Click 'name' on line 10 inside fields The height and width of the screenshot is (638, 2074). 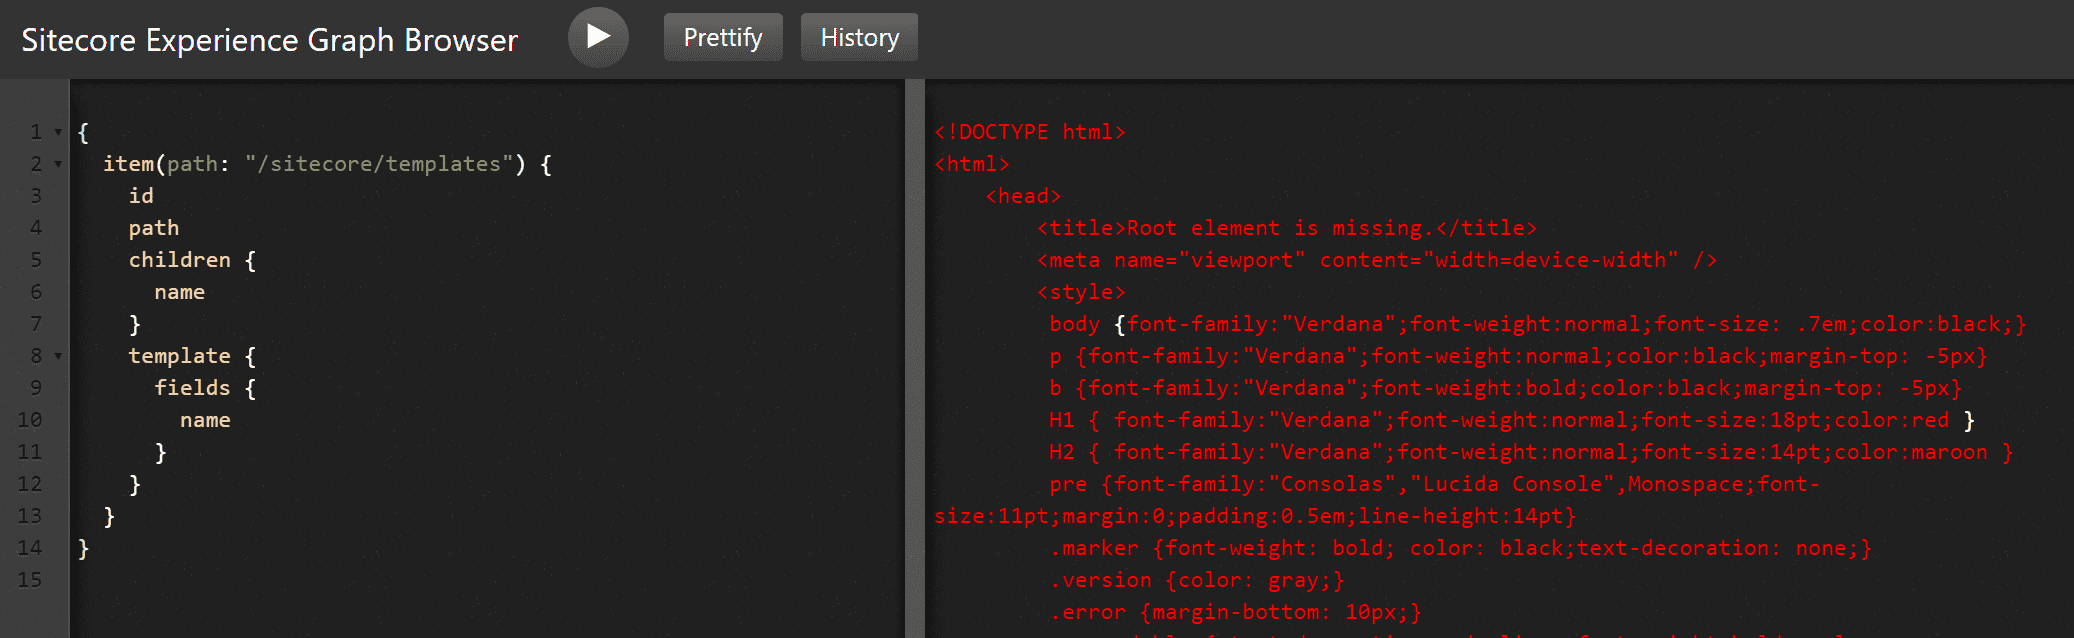(x=206, y=420)
